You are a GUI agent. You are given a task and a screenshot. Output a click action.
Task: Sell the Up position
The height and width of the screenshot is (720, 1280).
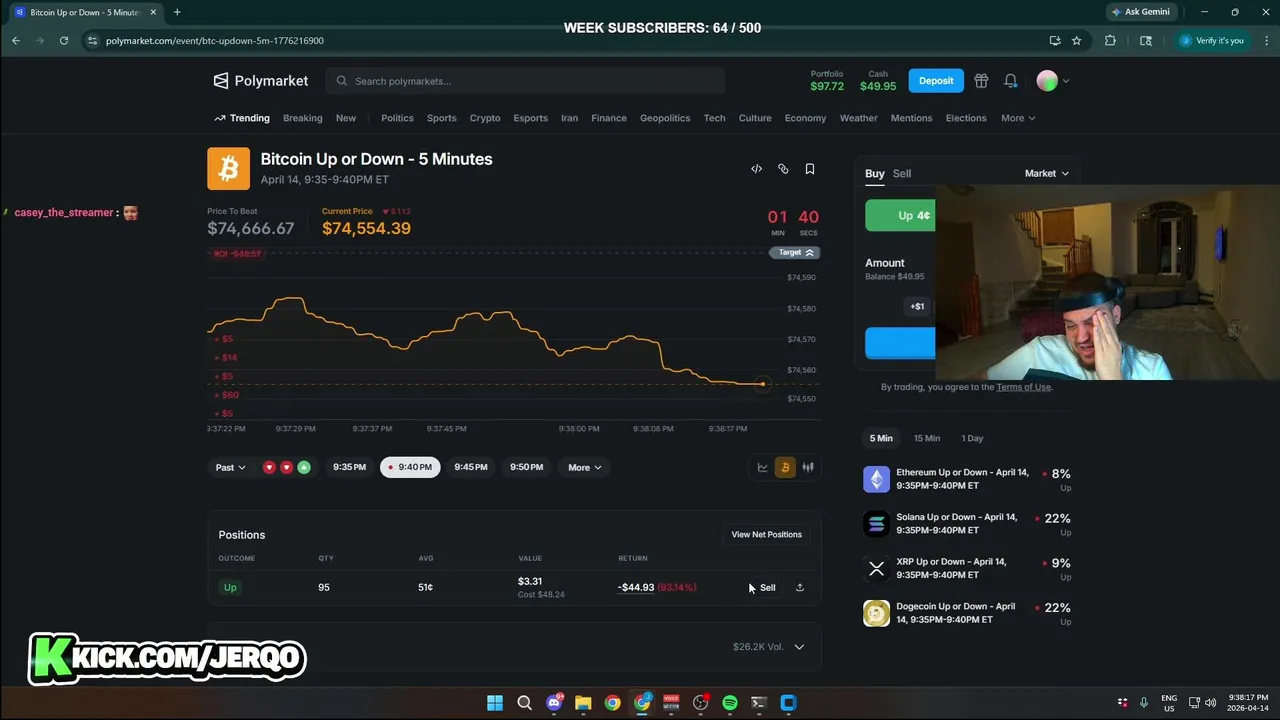(x=767, y=587)
